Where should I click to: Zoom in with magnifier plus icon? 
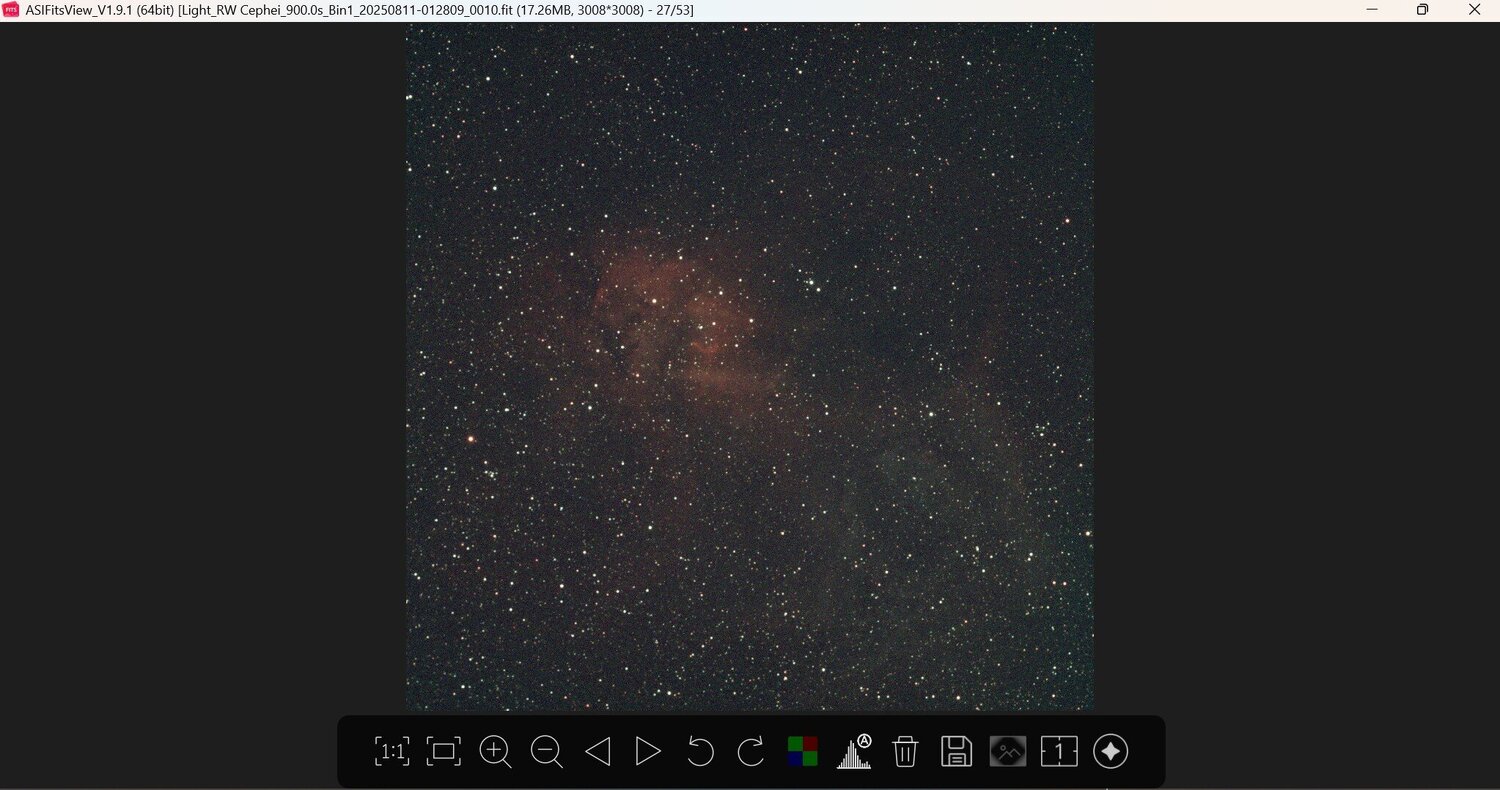click(495, 751)
